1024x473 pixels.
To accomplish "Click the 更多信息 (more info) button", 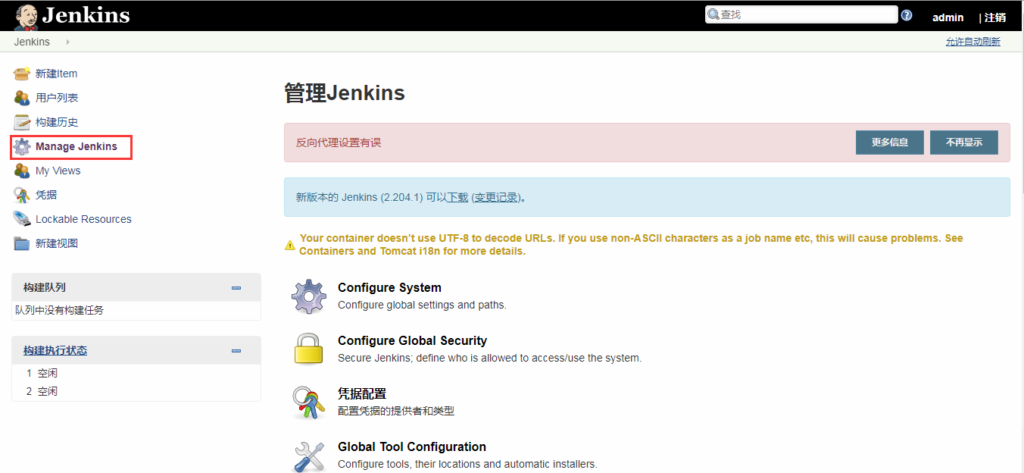I will (x=889, y=143).
